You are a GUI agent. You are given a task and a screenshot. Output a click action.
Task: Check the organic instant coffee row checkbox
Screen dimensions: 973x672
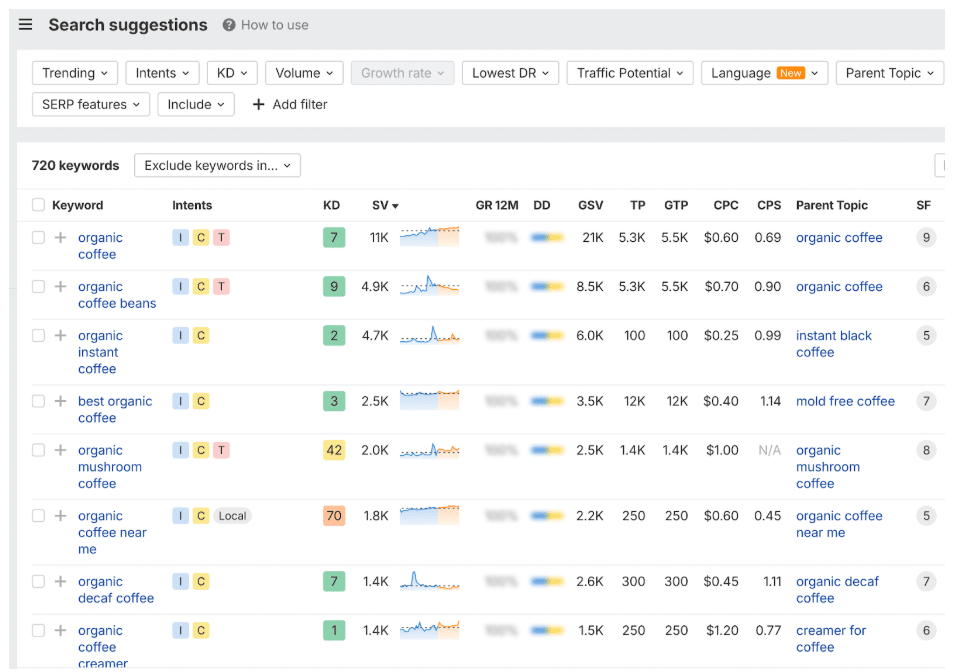click(x=38, y=336)
